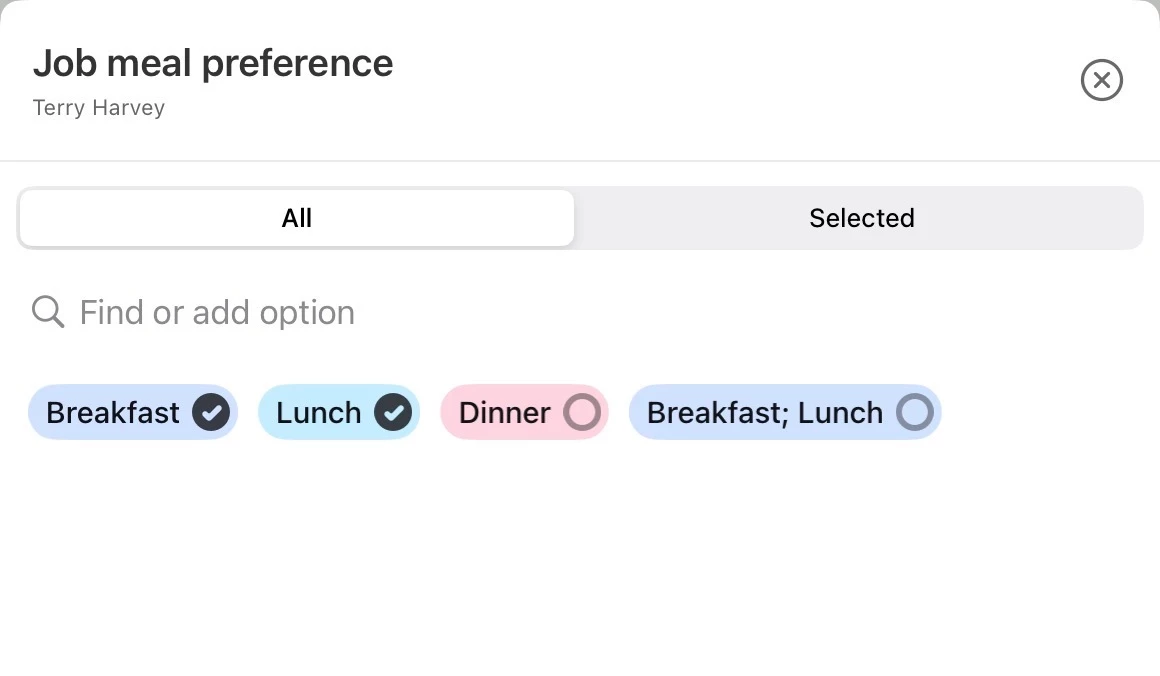The height and width of the screenshot is (676, 1160).
Task: Deselect Breakfast using its dark check circle
Action: pyautogui.click(x=211, y=412)
